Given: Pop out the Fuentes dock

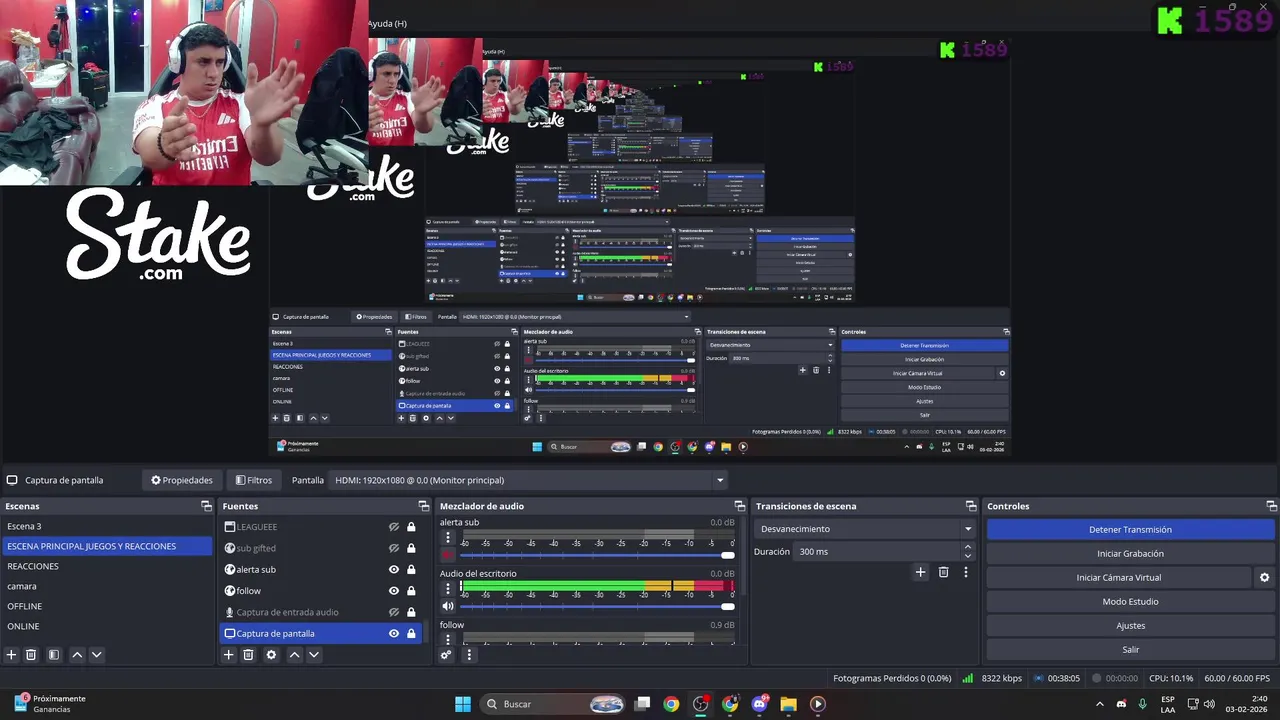Looking at the screenshot, I should tap(423, 506).
